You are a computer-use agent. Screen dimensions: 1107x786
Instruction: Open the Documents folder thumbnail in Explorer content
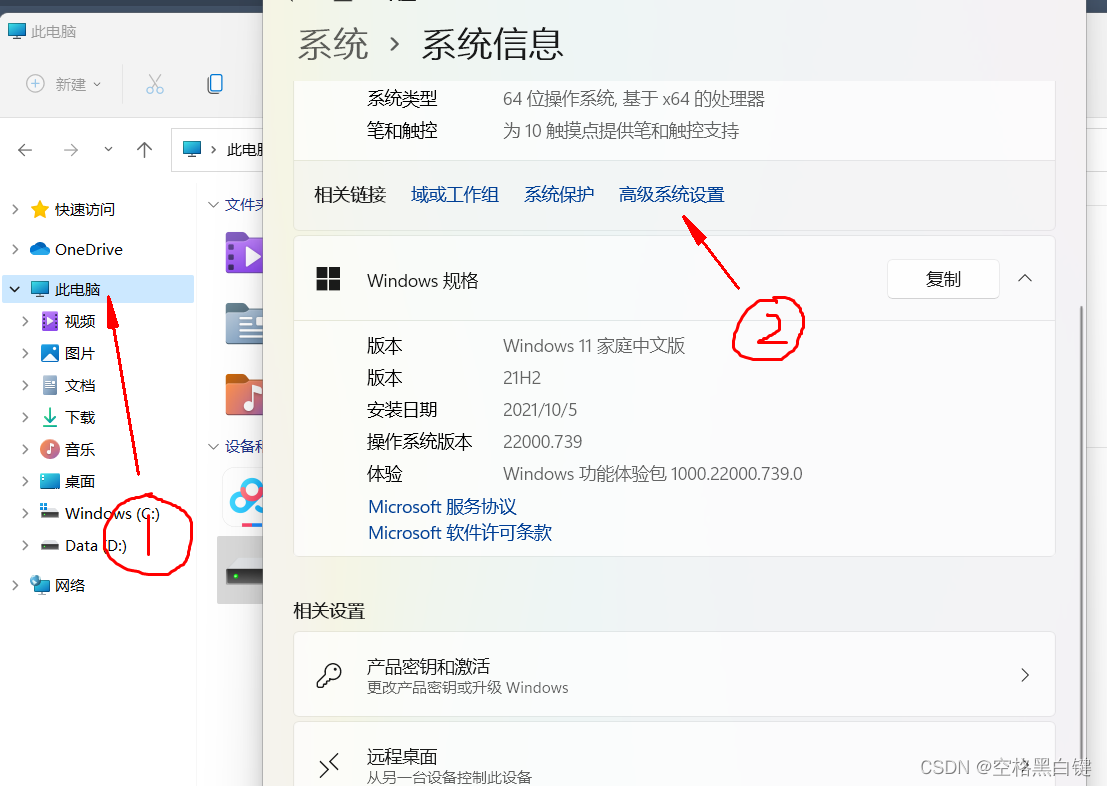244,323
